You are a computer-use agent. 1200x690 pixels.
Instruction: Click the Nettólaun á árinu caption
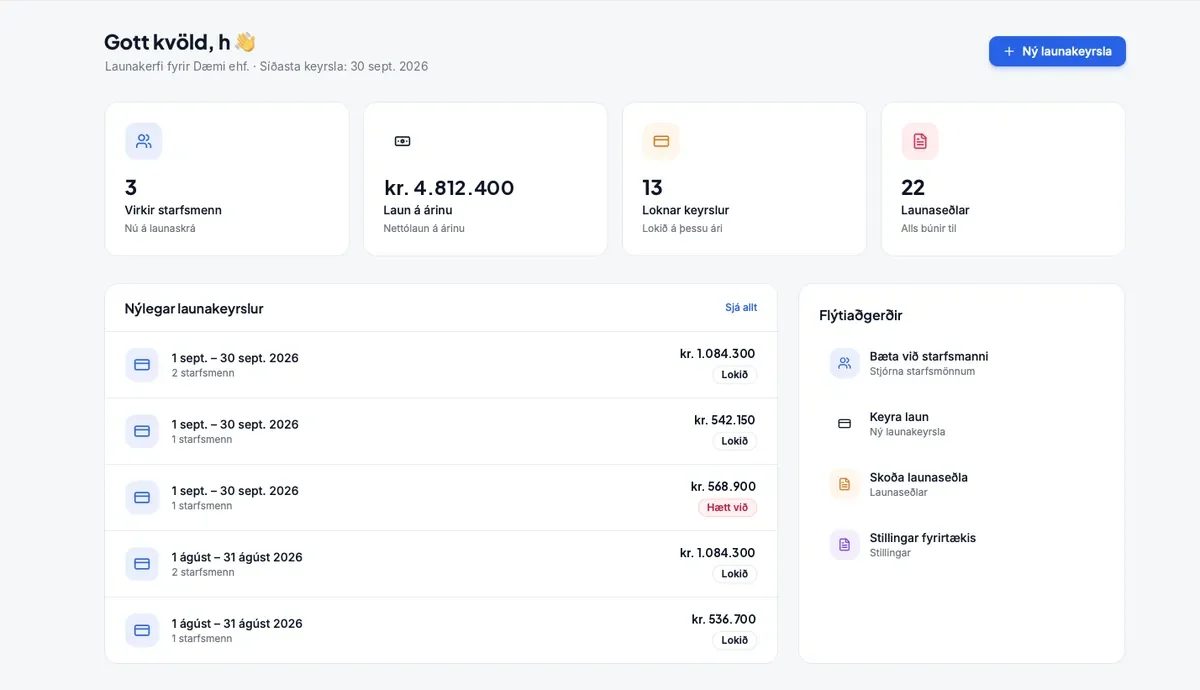(424, 228)
